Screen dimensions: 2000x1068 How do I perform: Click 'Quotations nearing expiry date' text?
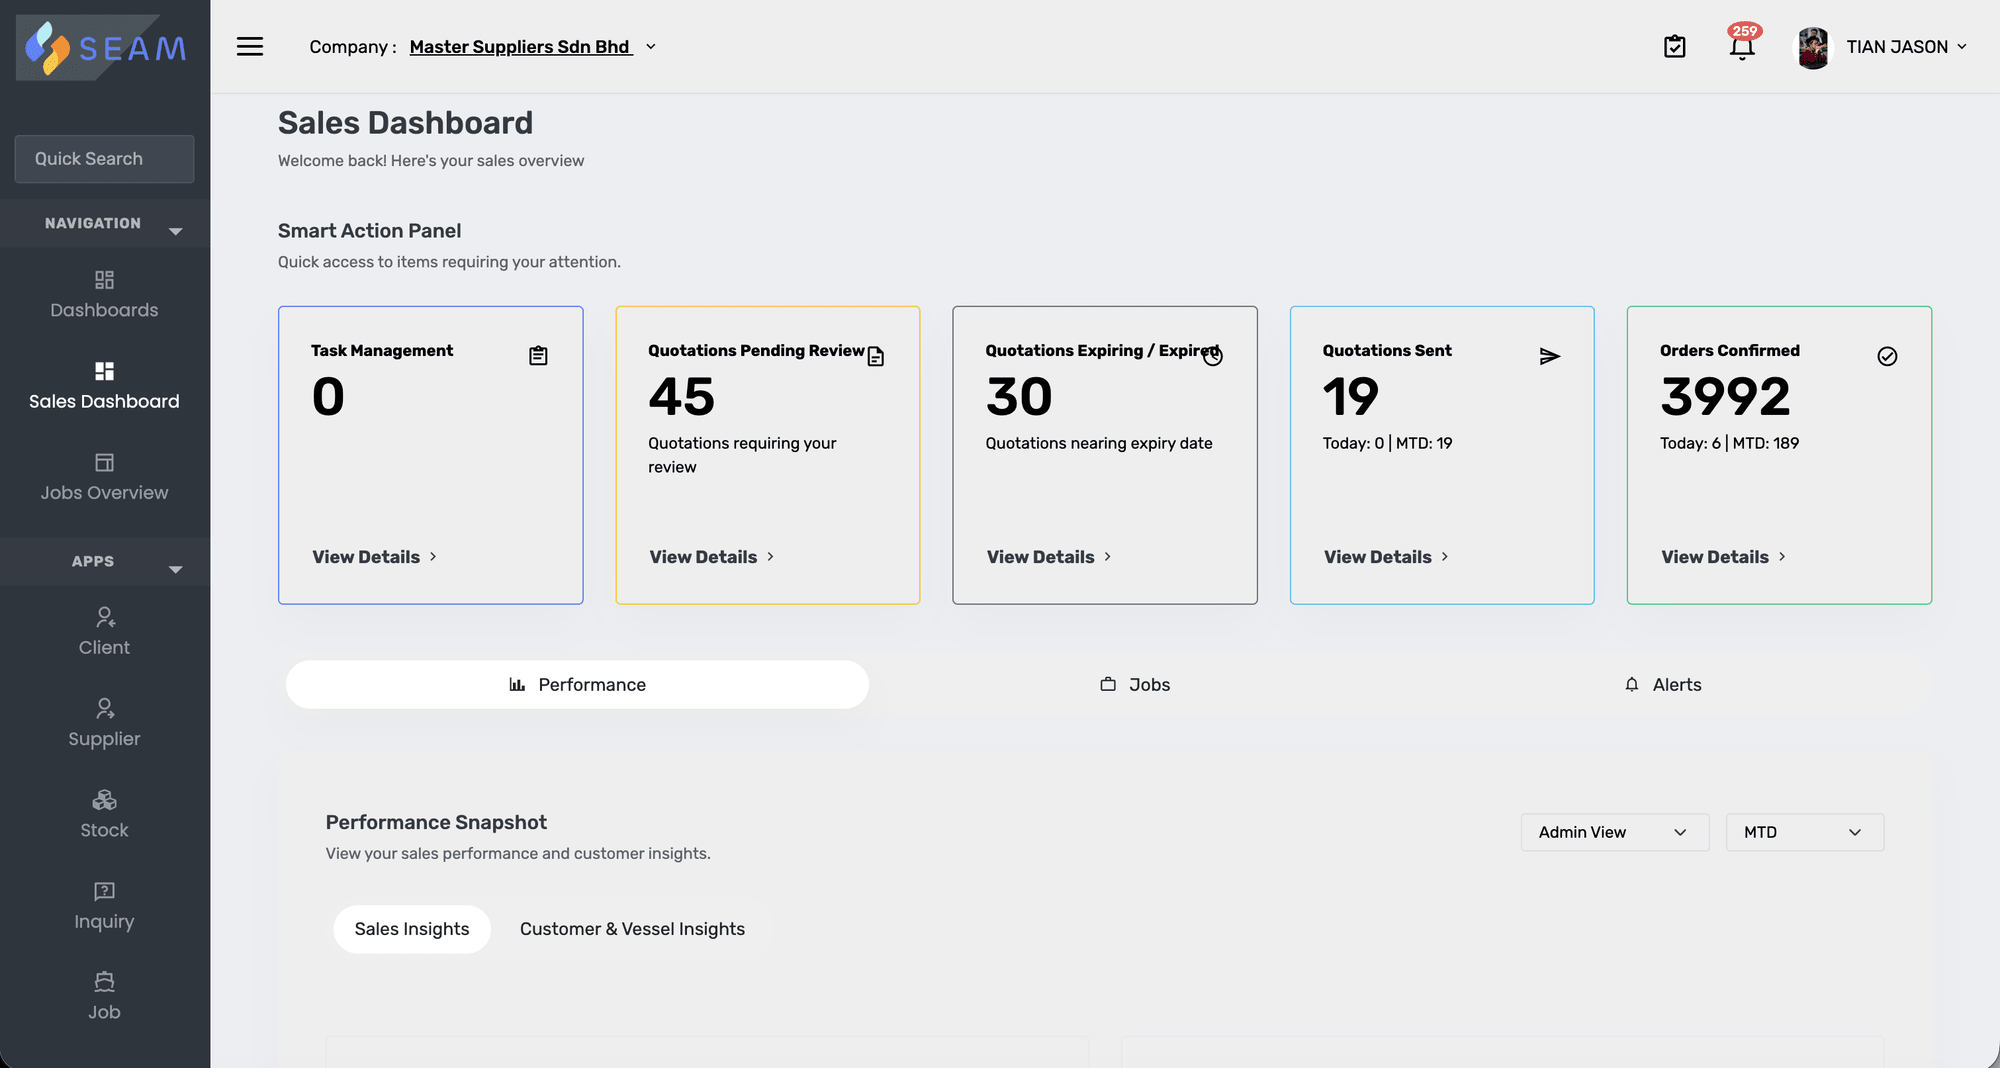[x=1099, y=443]
